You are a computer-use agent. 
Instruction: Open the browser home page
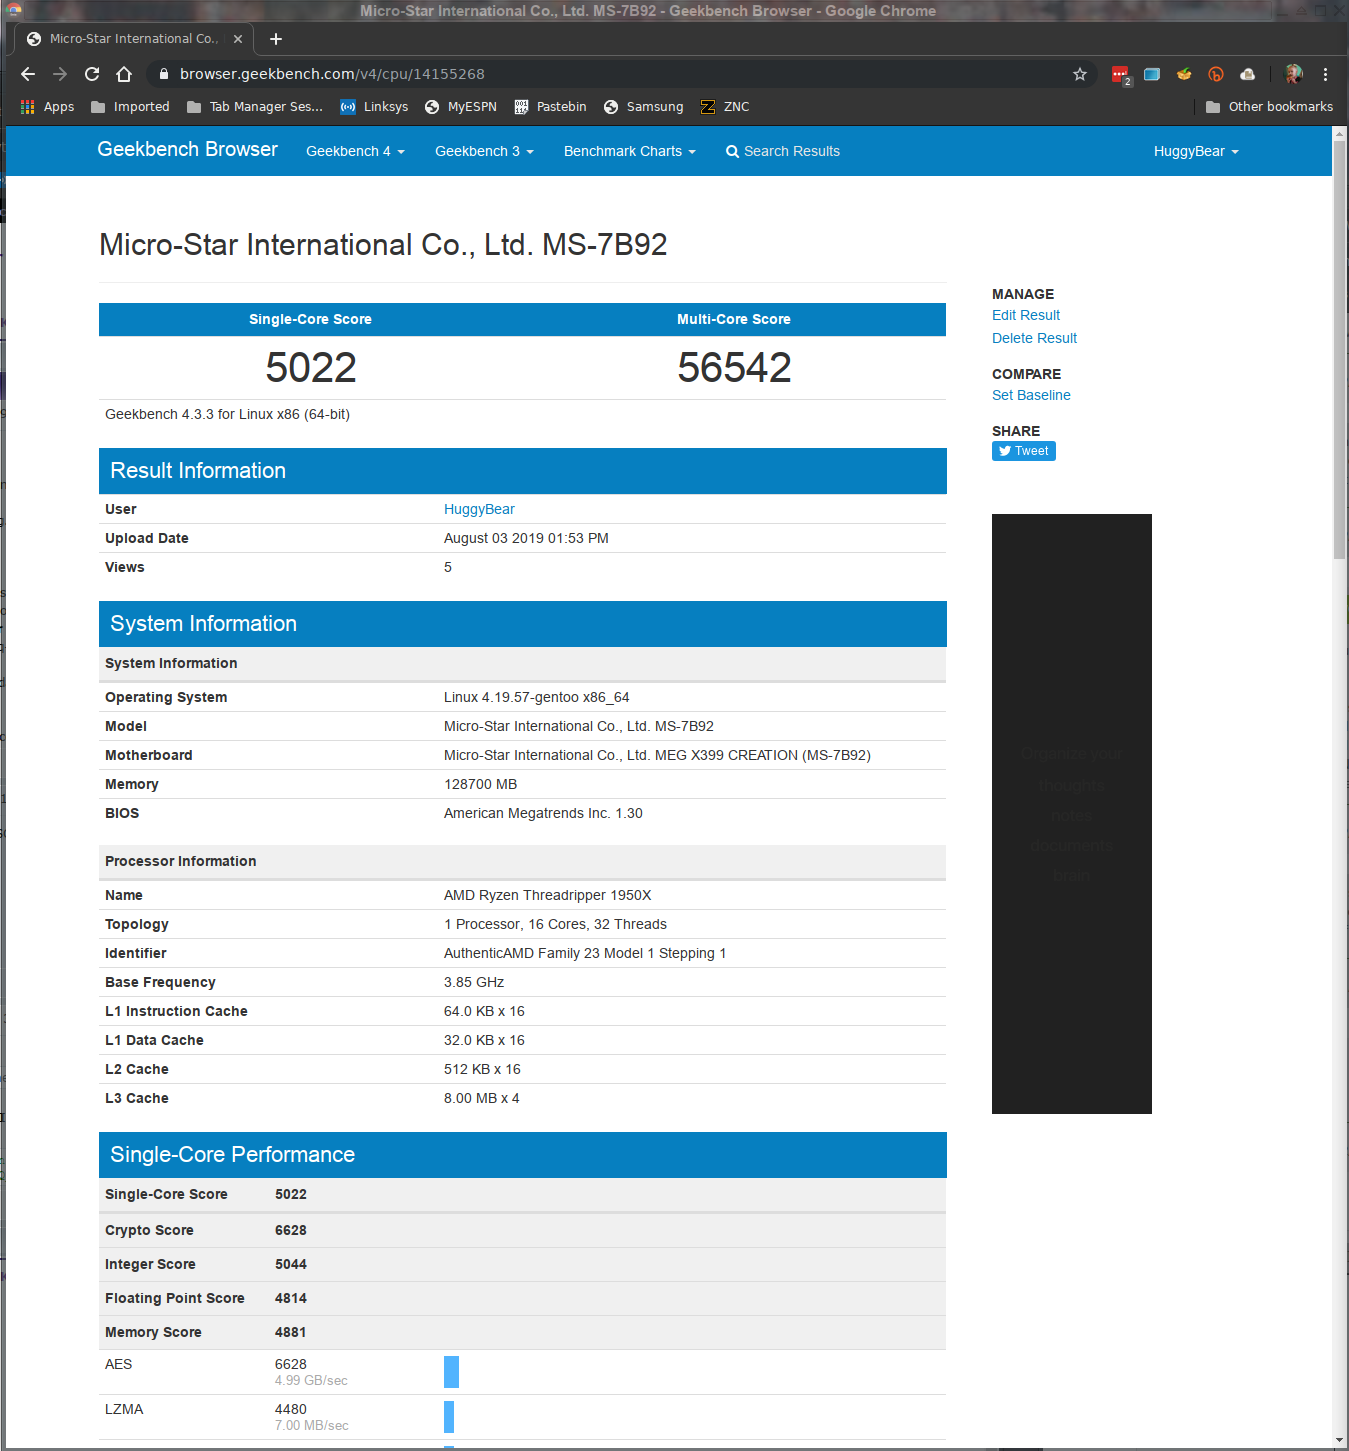[124, 74]
